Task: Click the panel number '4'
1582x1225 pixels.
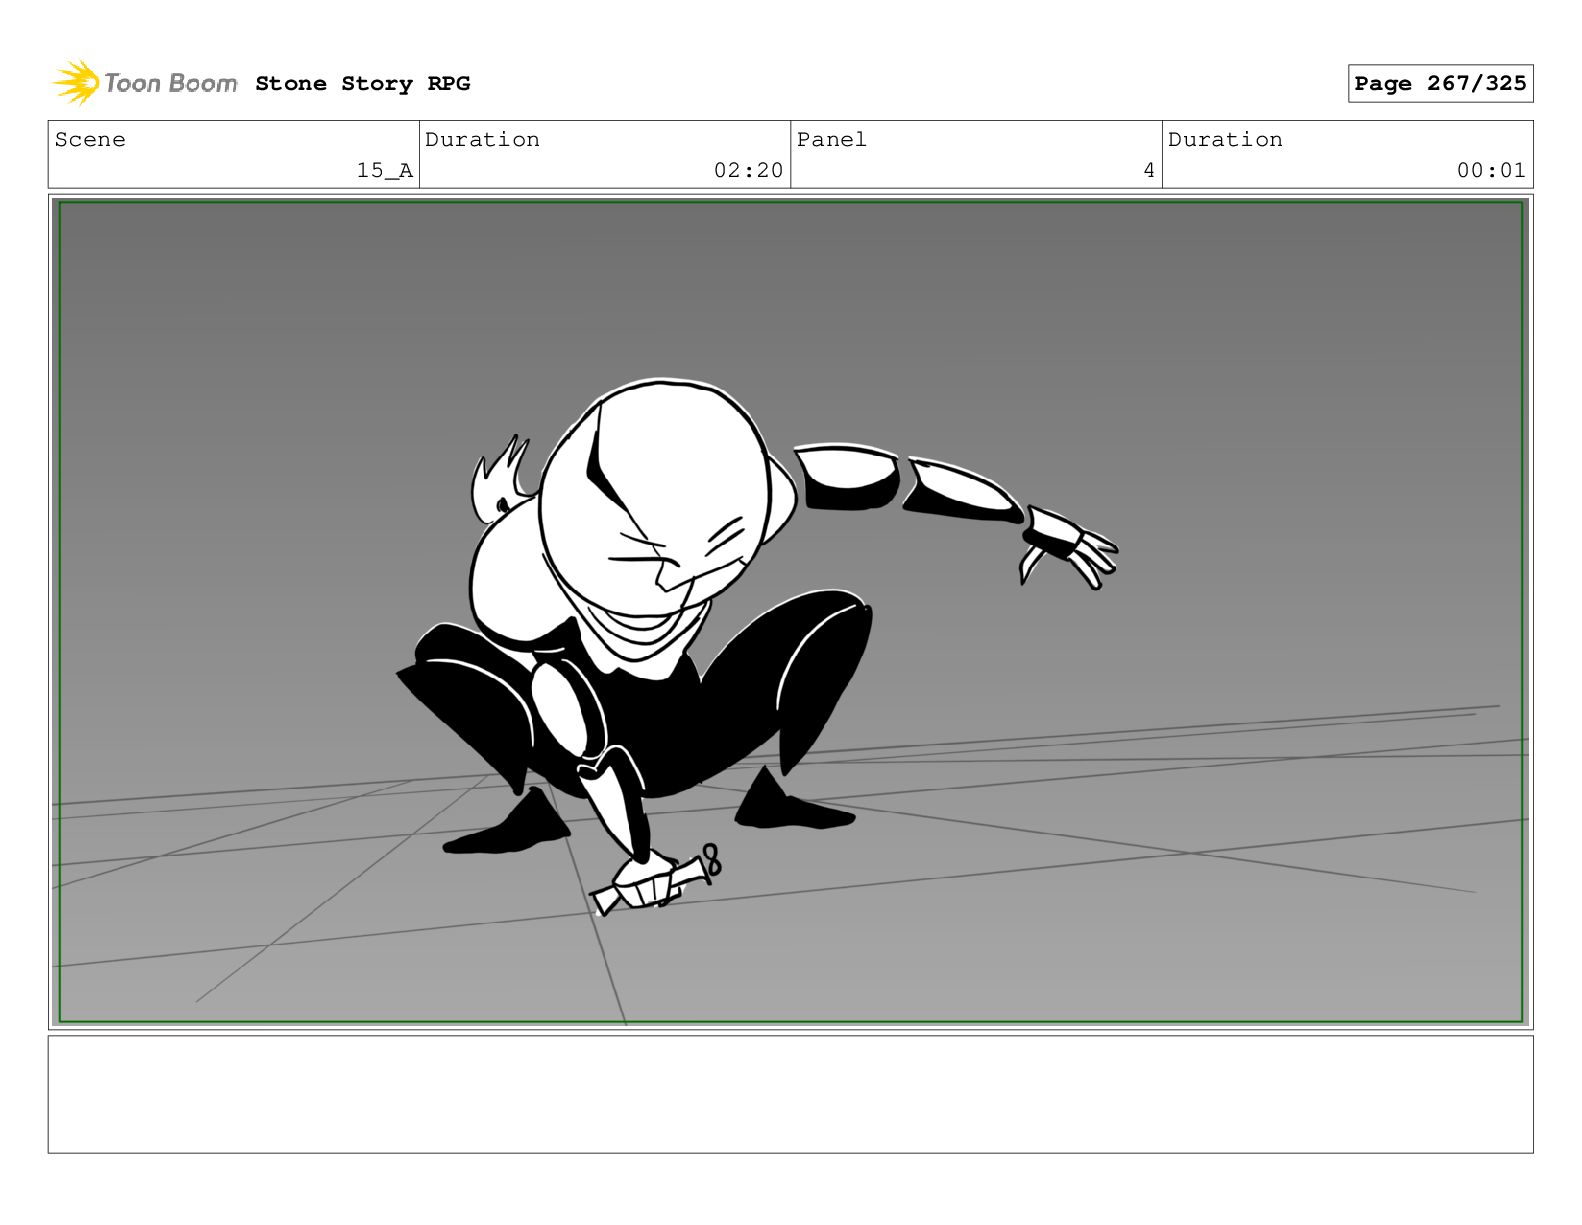Action: pos(1149,171)
